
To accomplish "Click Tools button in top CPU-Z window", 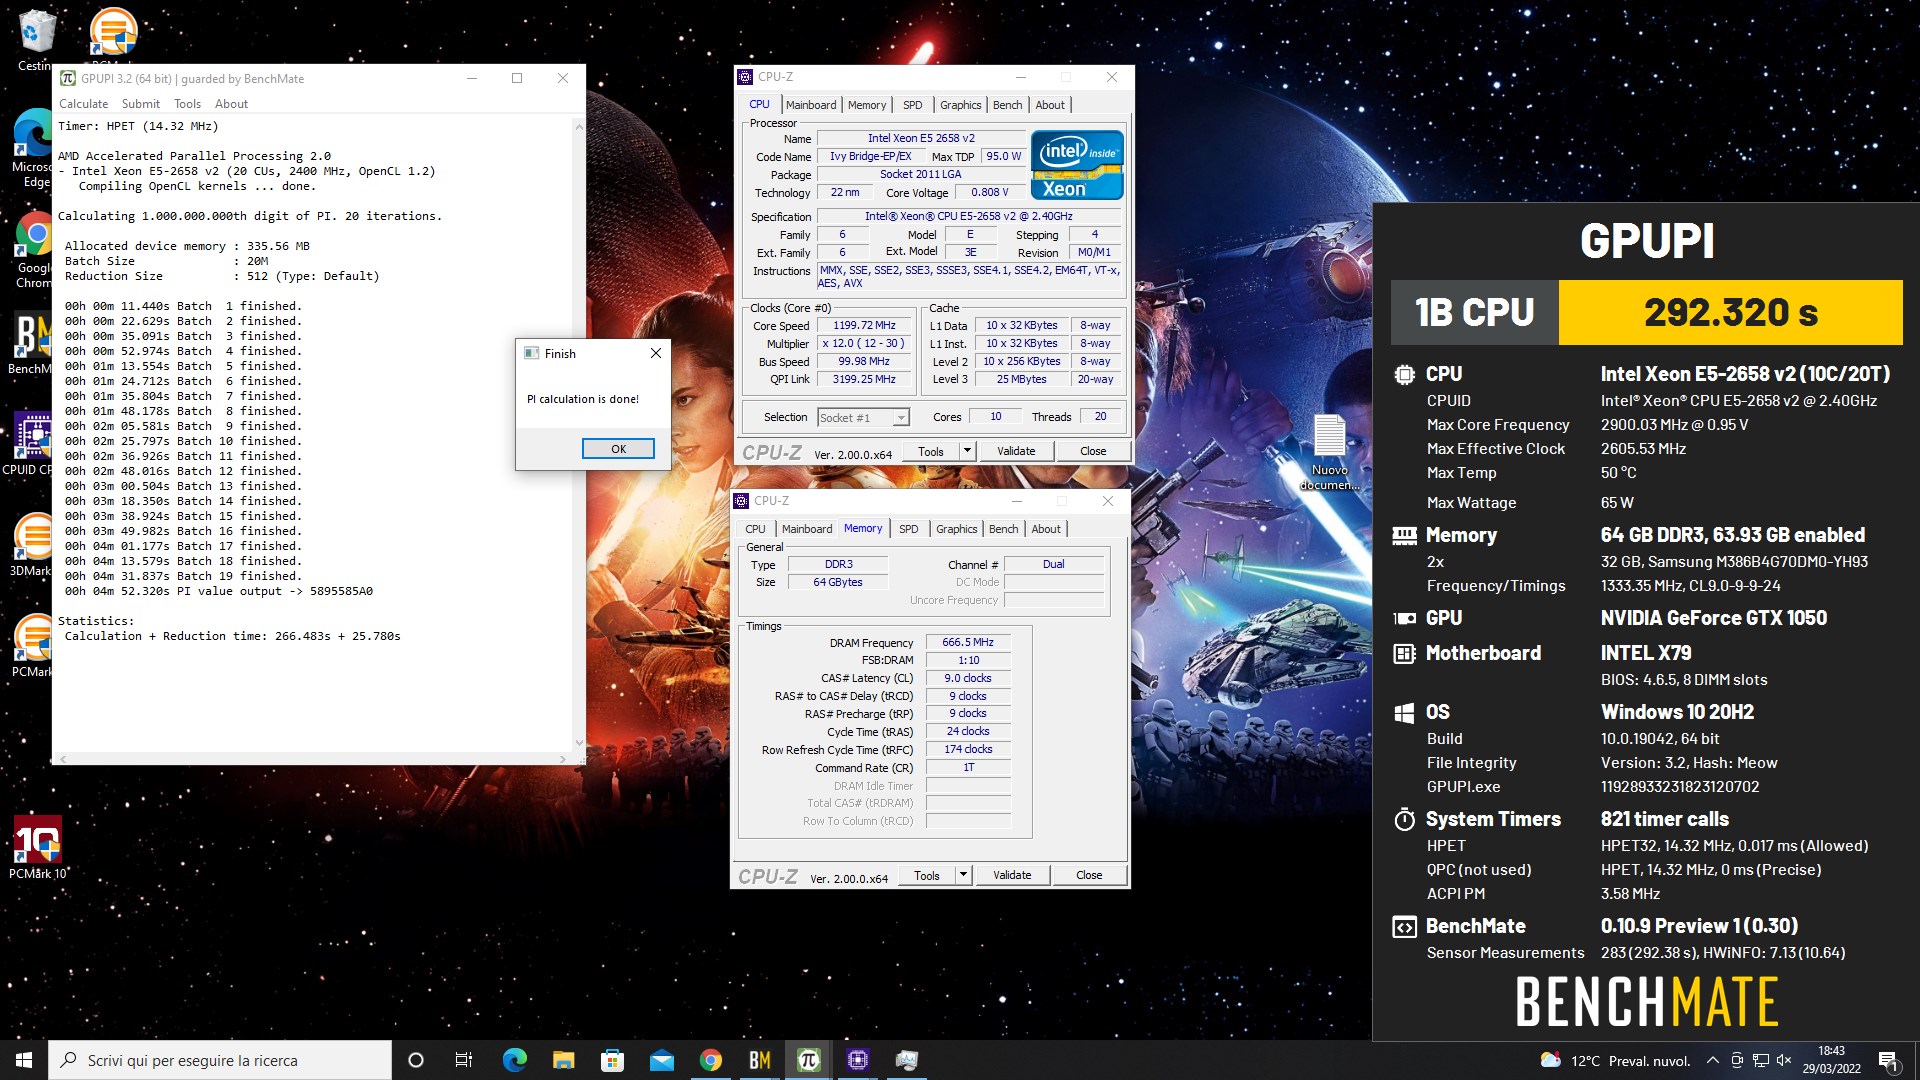I will point(931,451).
